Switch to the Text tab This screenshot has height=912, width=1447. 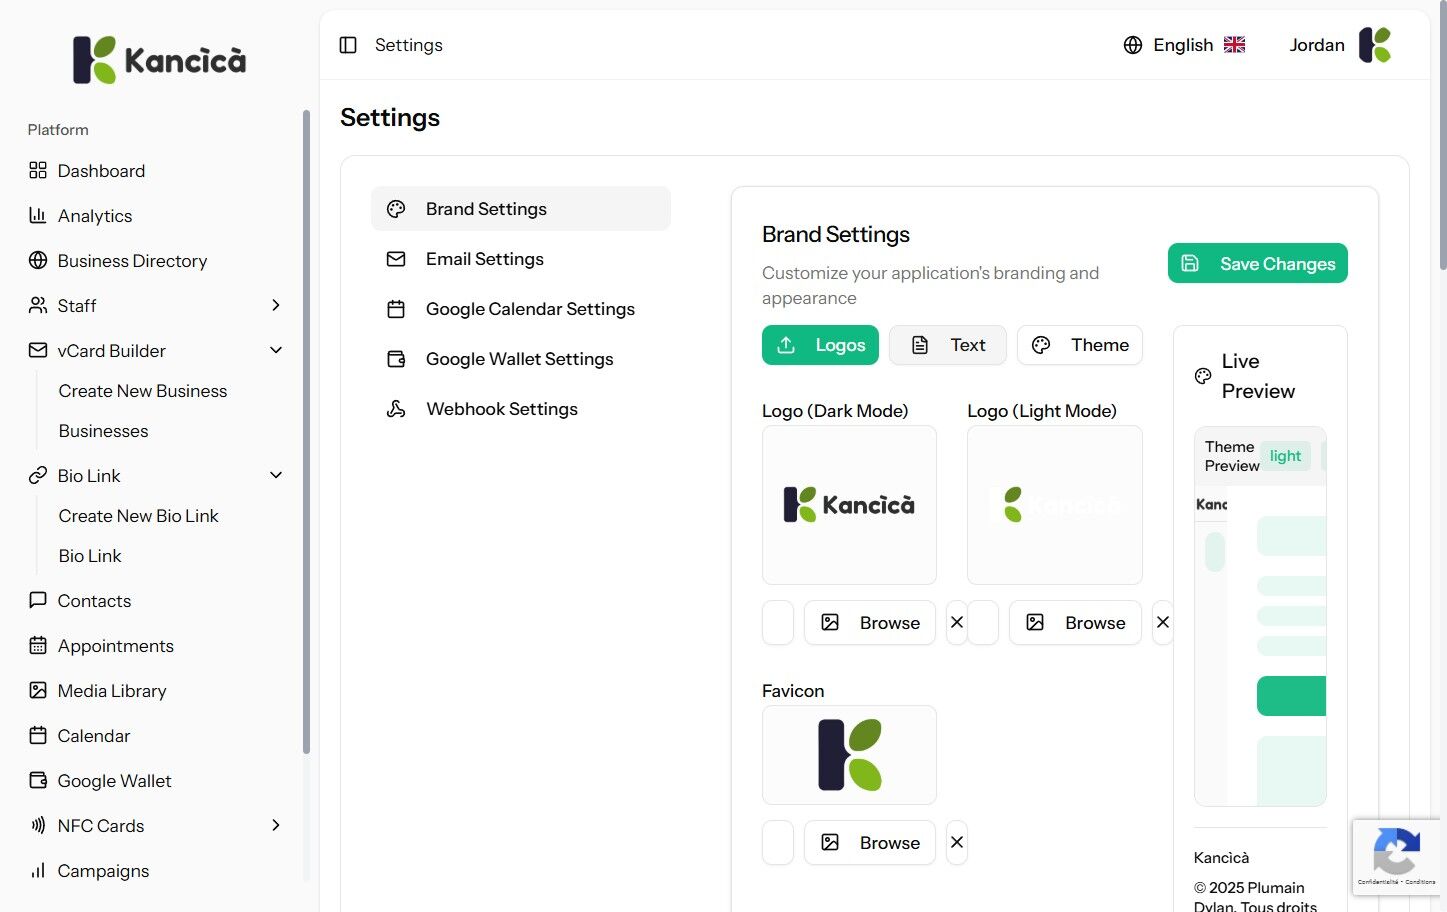pyautogui.click(x=947, y=345)
